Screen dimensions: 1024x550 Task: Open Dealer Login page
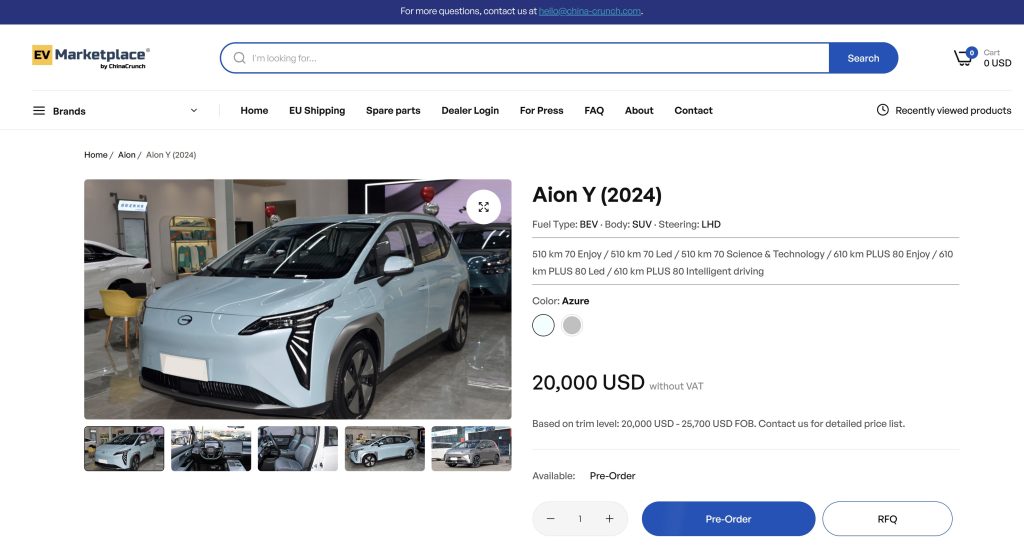(x=470, y=110)
